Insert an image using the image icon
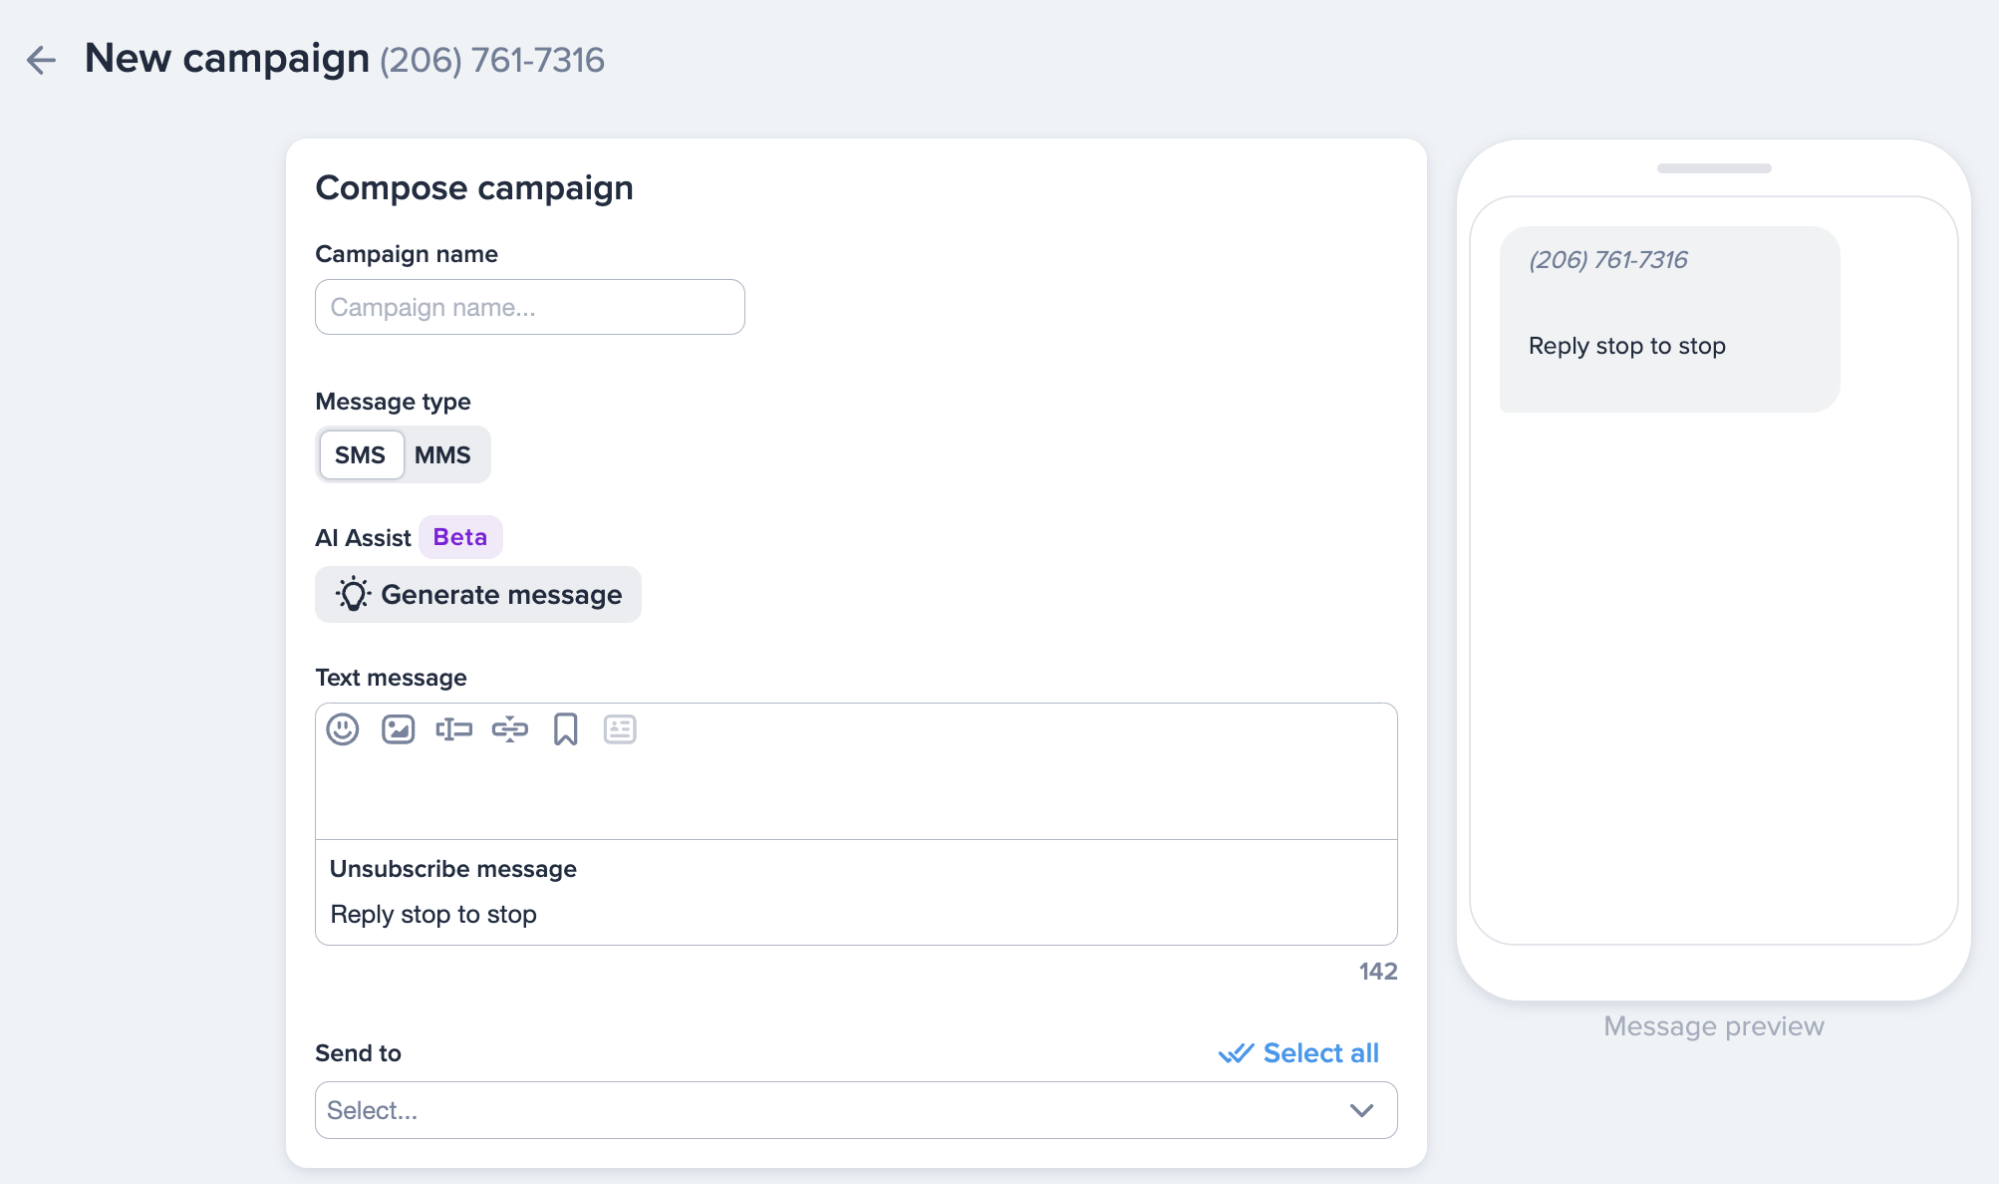The height and width of the screenshot is (1184, 1999). coord(398,730)
